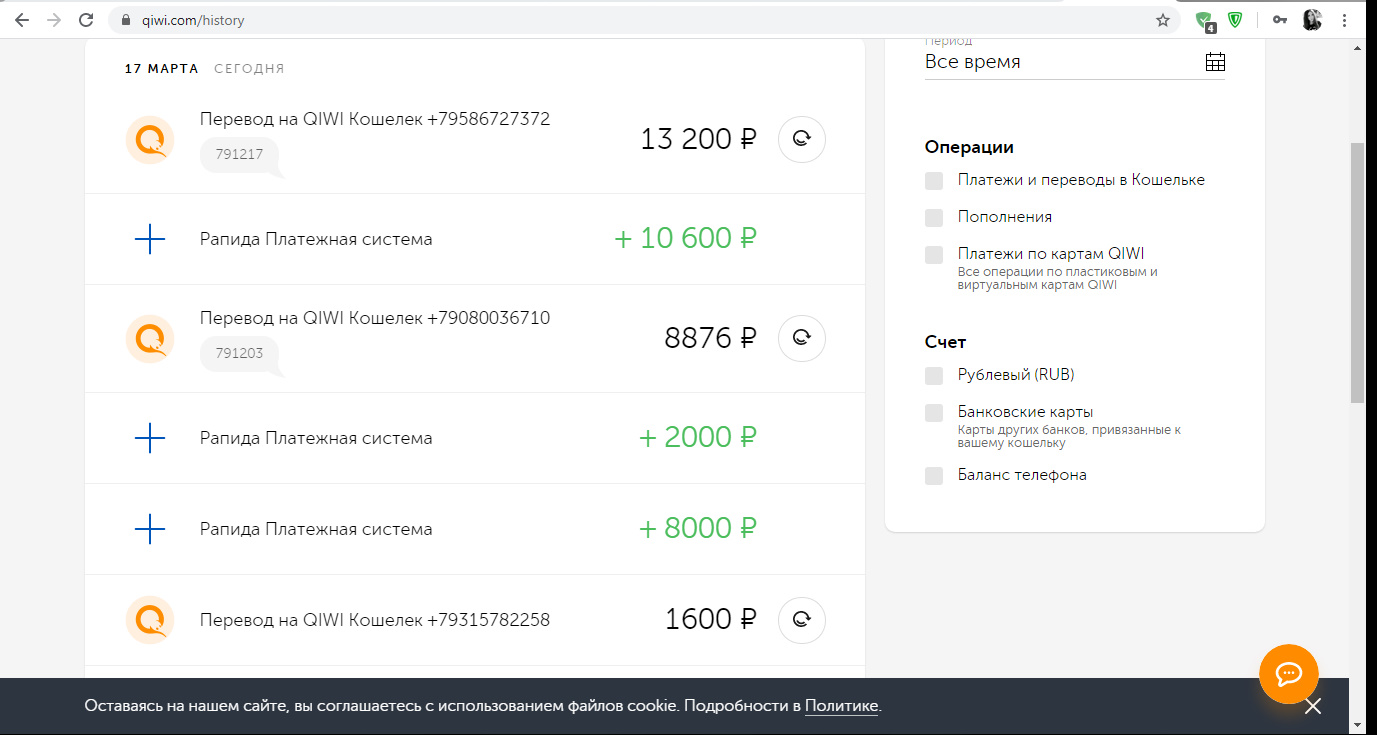Image resolution: width=1377 pixels, height=735 pixels.
Task: Open the orange chat support bubble
Action: click(x=1288, y=674)
